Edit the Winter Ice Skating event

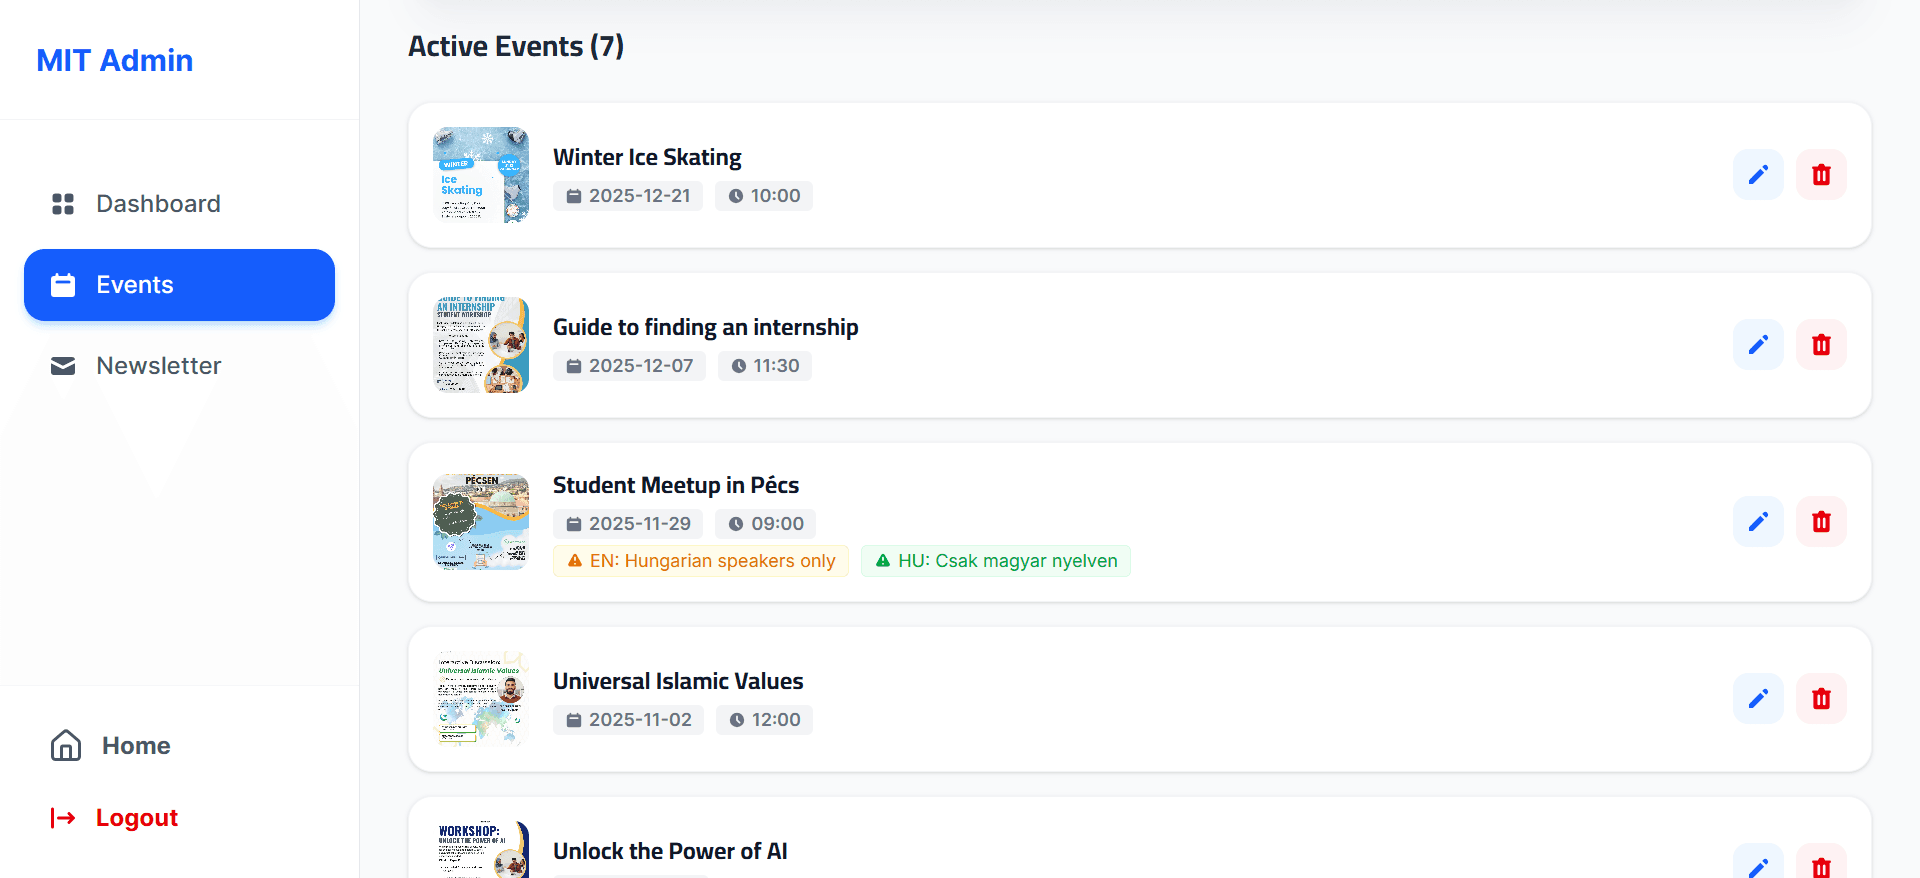(x=1758, y=175)
